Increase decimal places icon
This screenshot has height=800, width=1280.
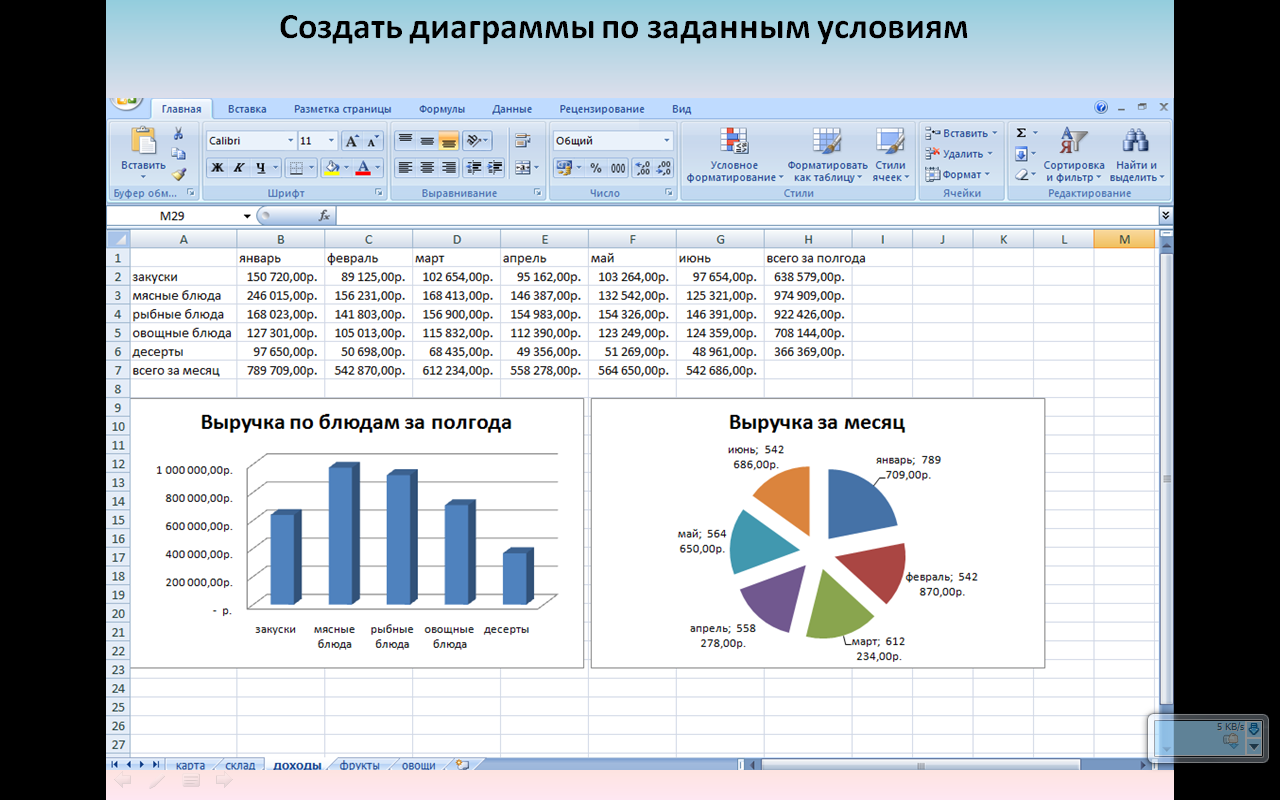pyautogui.click(x=642, y=168)
